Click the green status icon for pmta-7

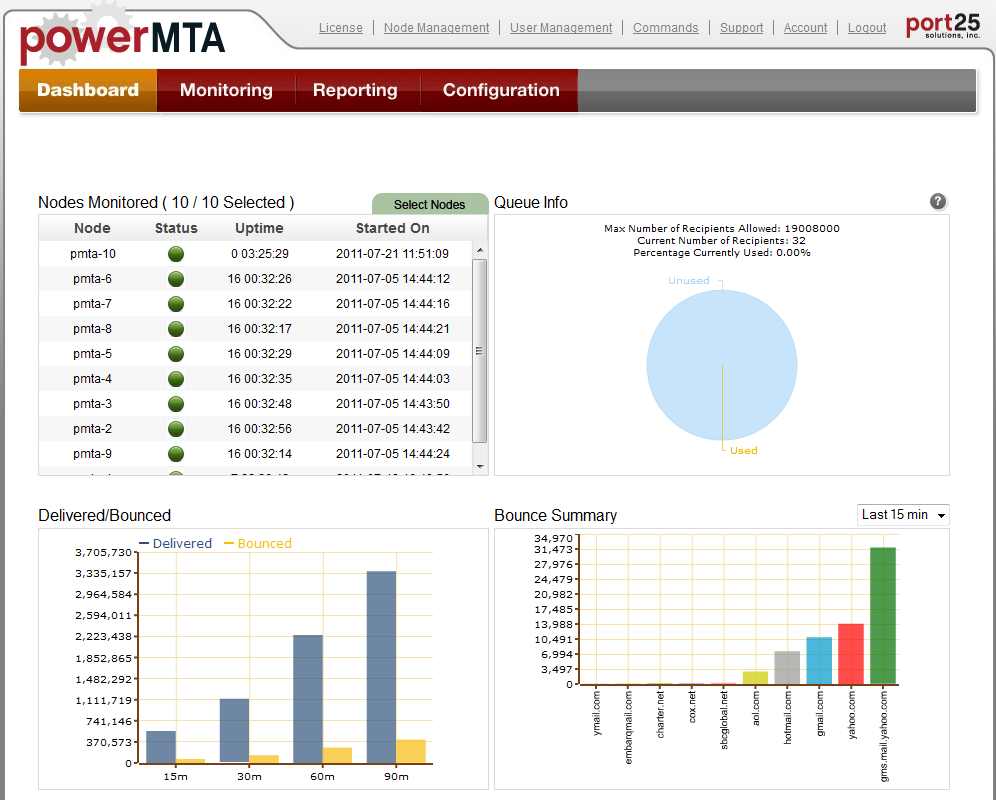[x=176, y=304]
